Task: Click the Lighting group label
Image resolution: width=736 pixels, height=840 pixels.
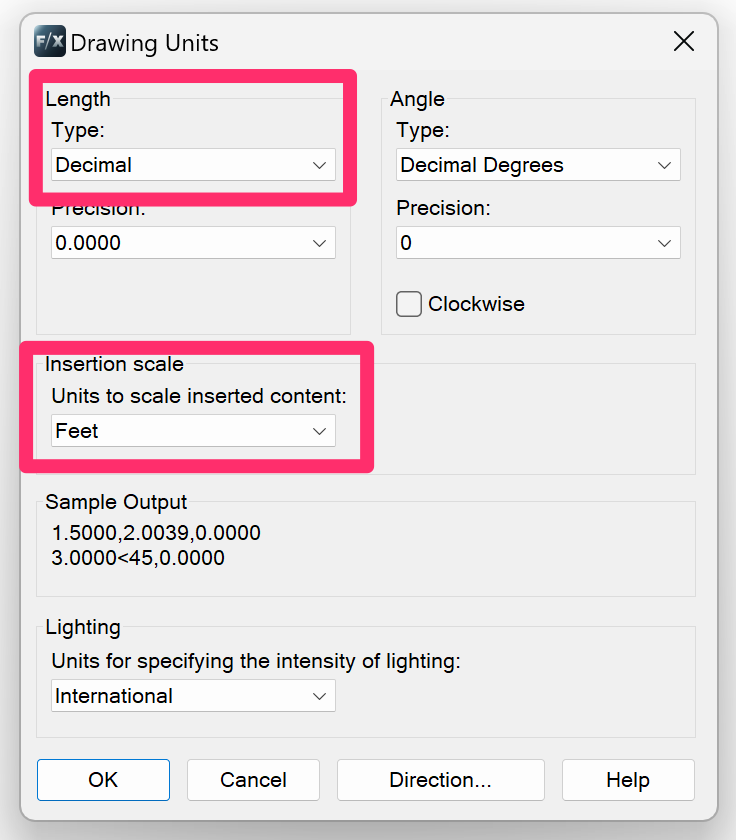Action: point(83,627)
